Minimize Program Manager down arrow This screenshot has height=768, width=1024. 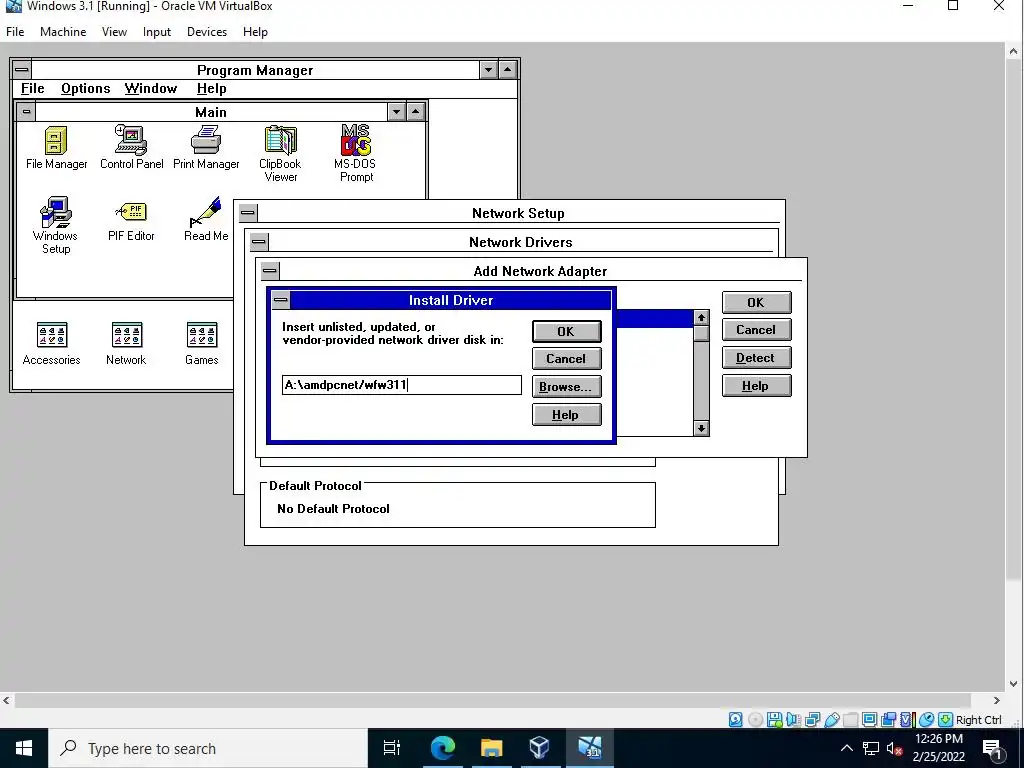click(x=488, y=70)
